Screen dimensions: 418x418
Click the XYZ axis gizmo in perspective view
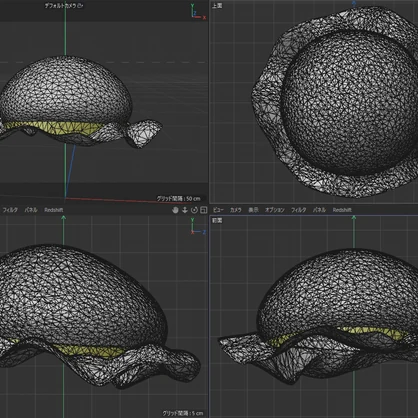pyautogui.click(x=198, y=12)
